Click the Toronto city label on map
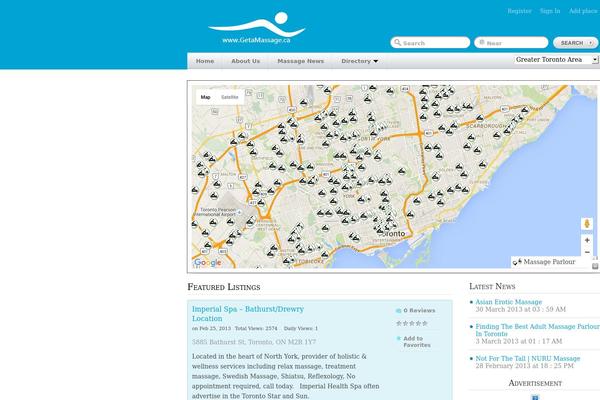Screen dimensions: 600x400 [x=394, y=233]
